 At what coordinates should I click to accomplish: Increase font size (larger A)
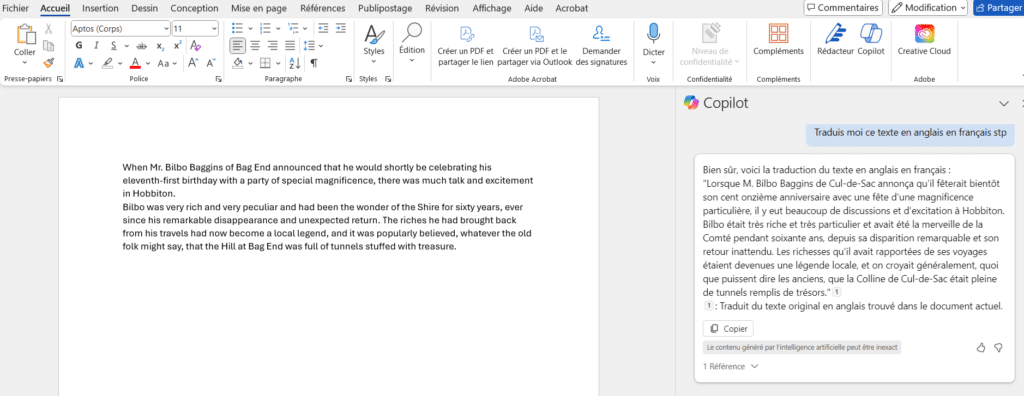[193, 63]
